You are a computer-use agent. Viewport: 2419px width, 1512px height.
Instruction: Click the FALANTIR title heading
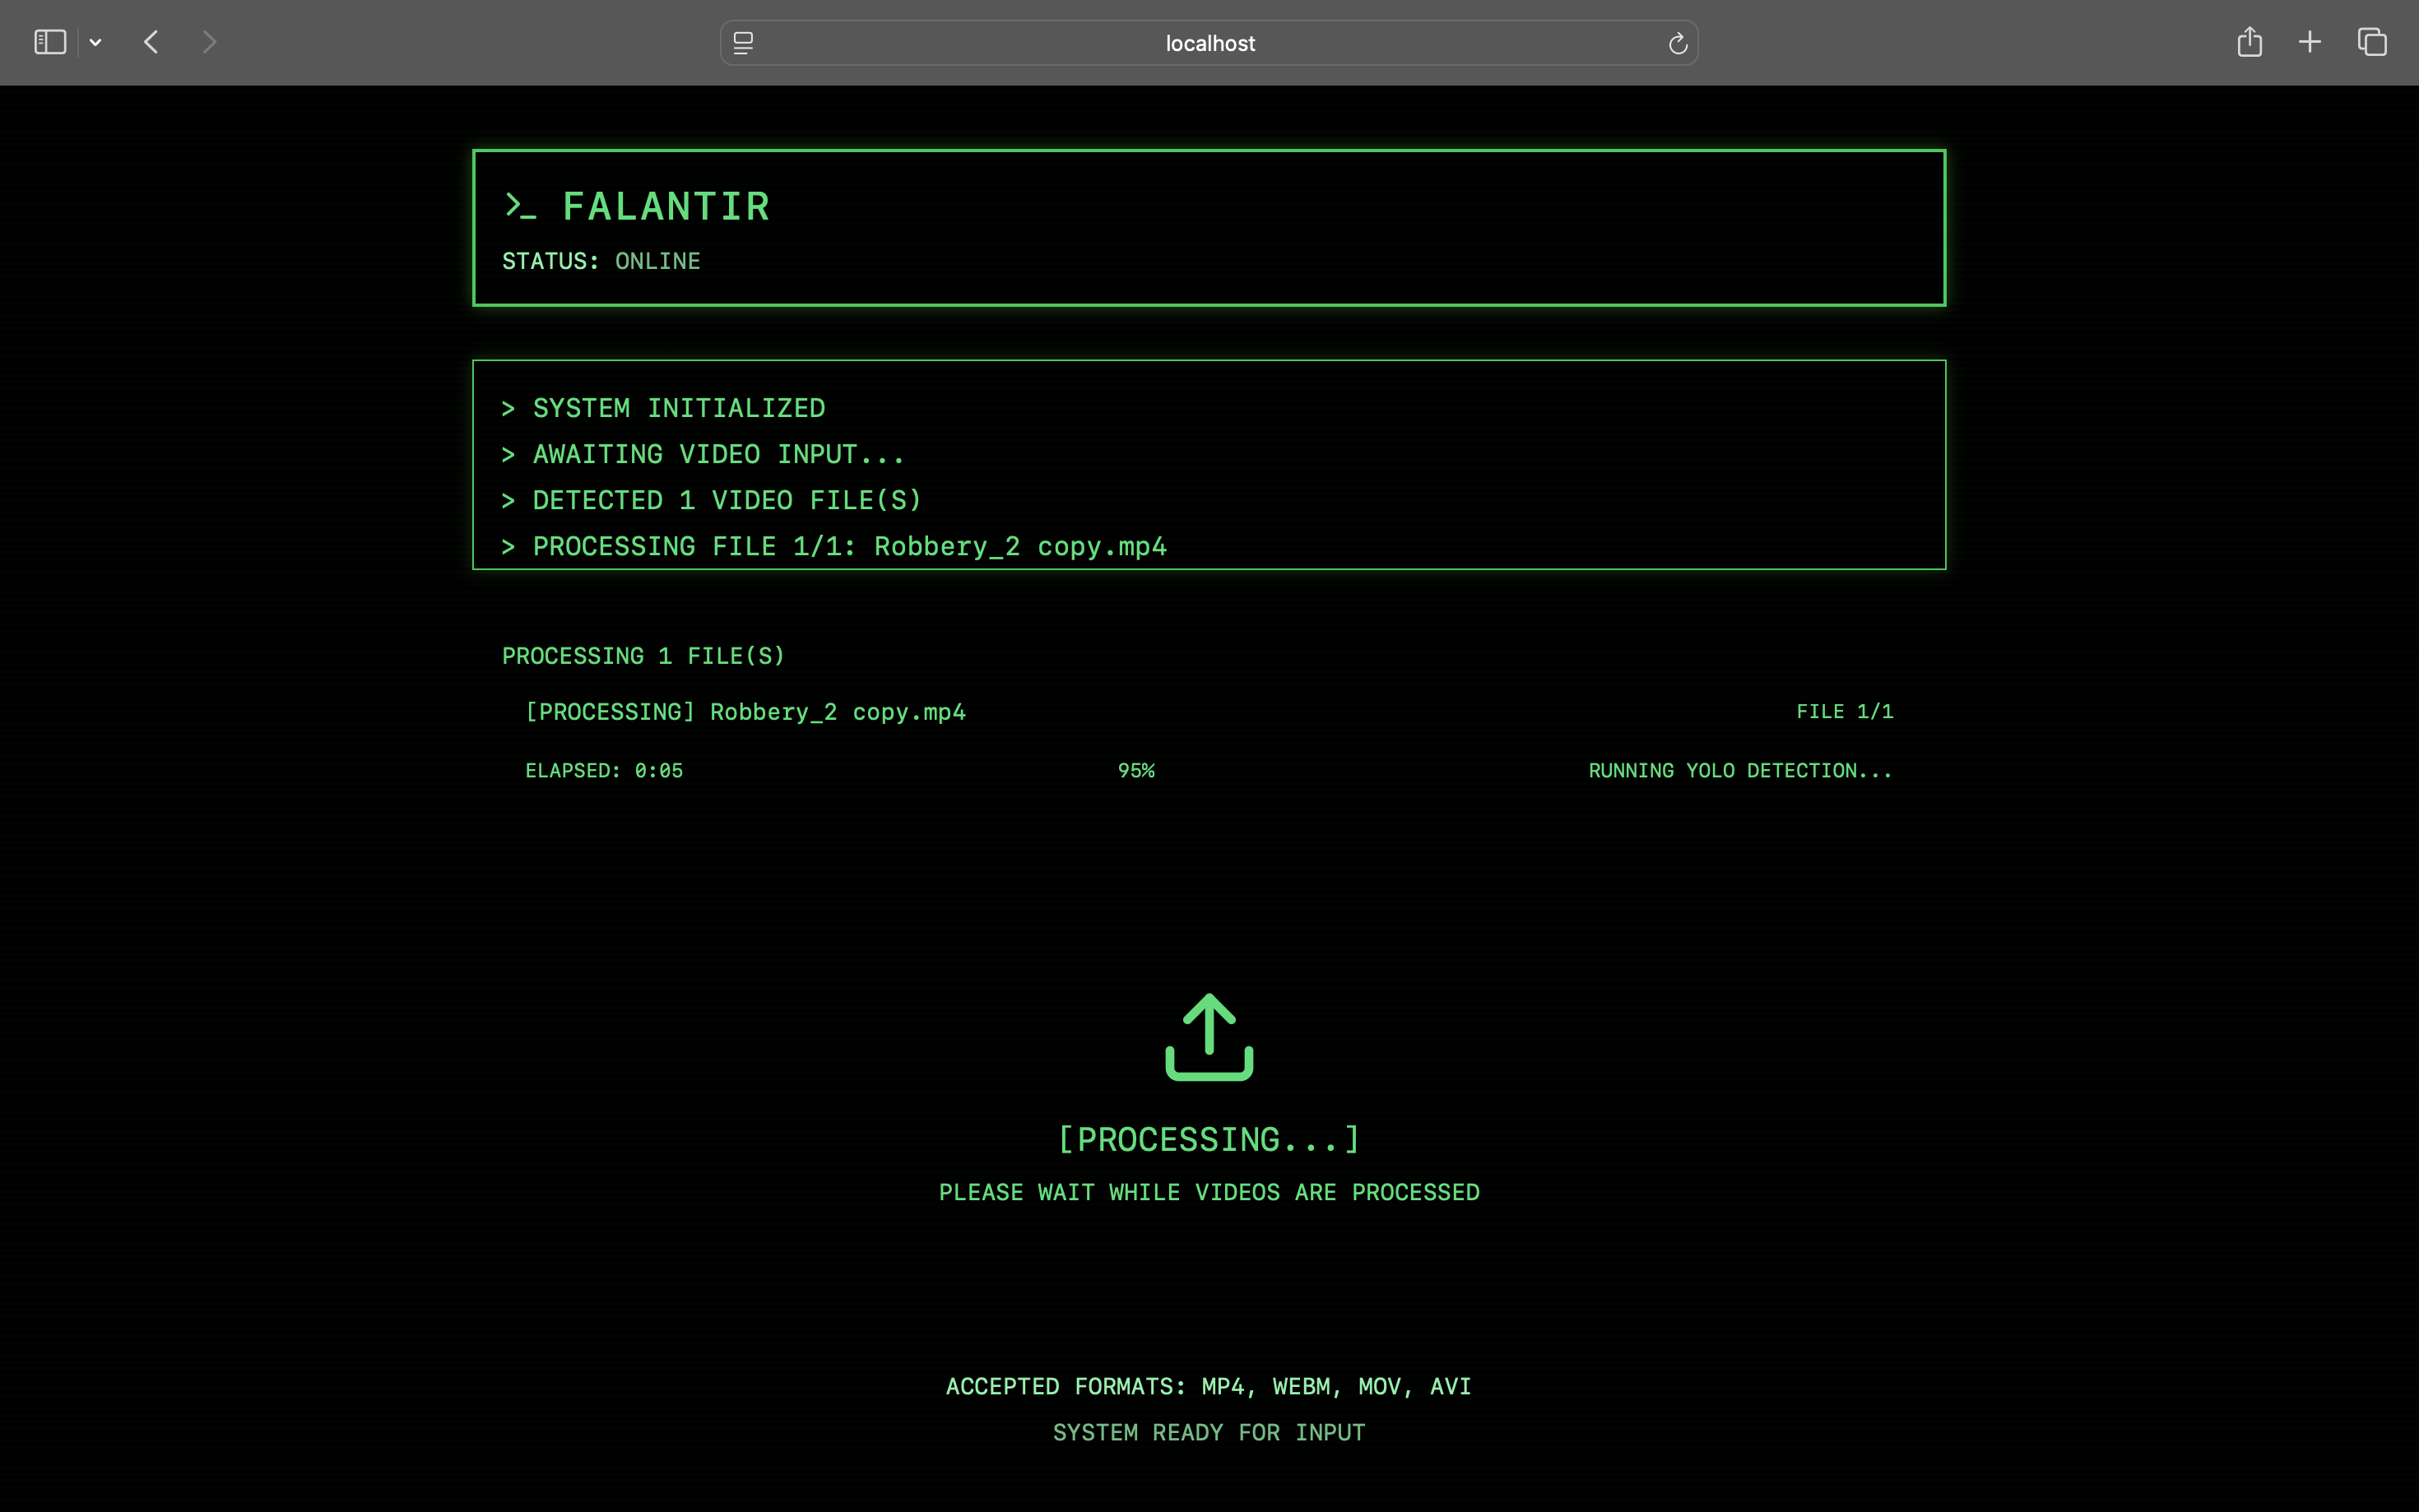[666, 207]
